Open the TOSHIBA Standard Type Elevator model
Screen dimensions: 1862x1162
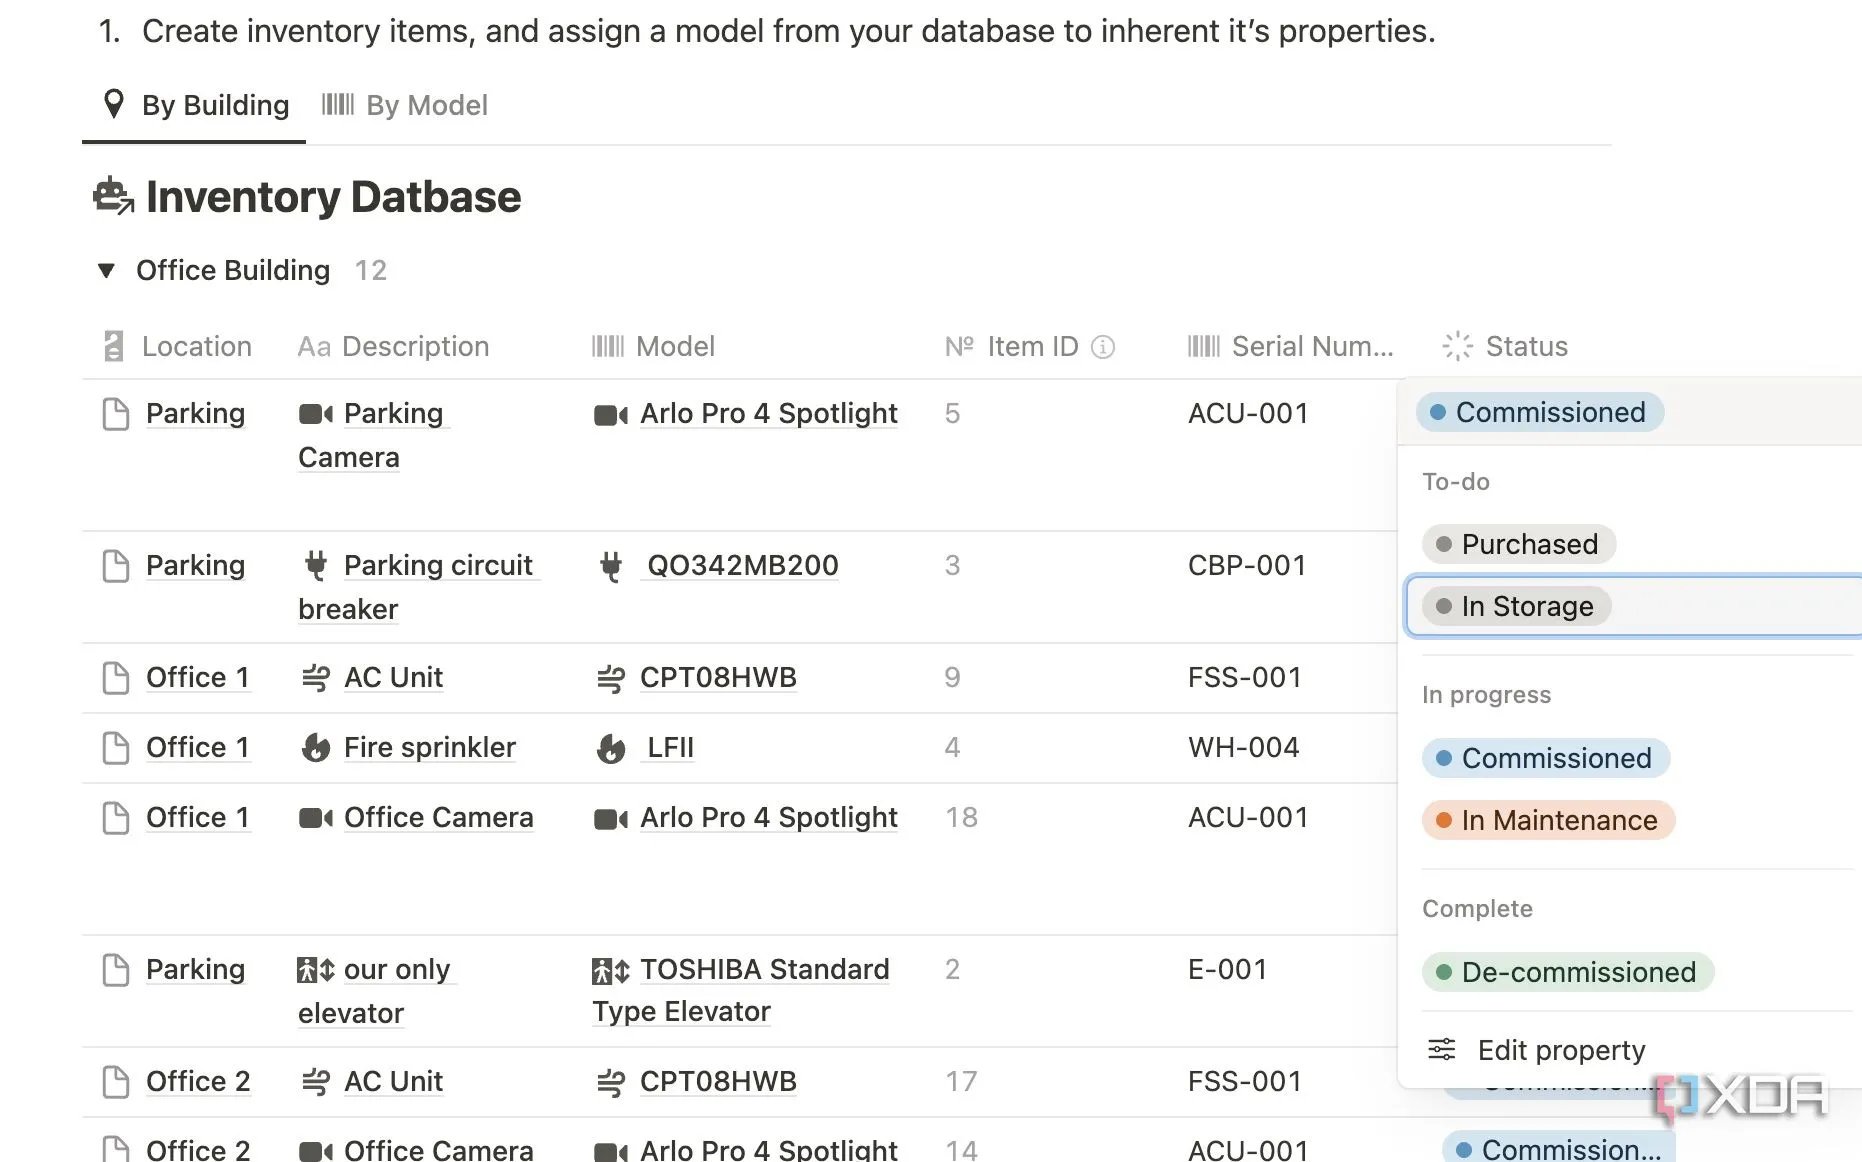(x=741, y=990)
